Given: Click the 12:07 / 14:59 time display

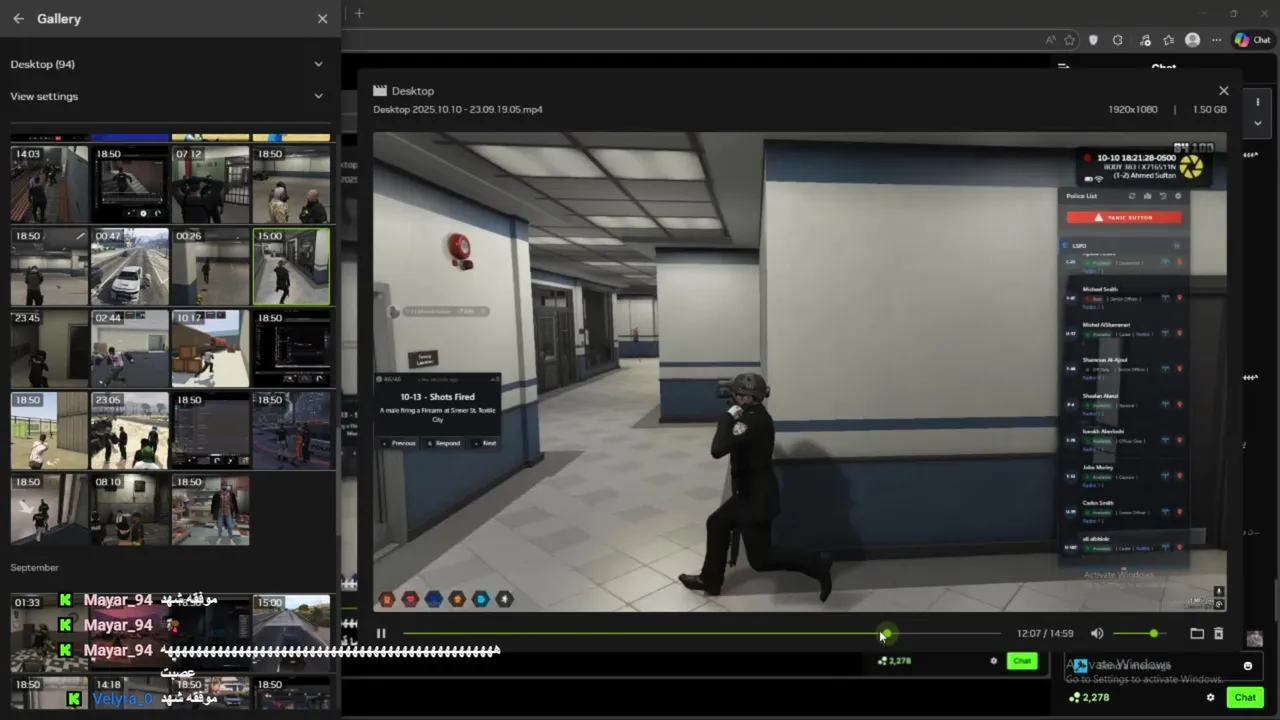Looking at the screenshot, I should (x=1045, y=633).
